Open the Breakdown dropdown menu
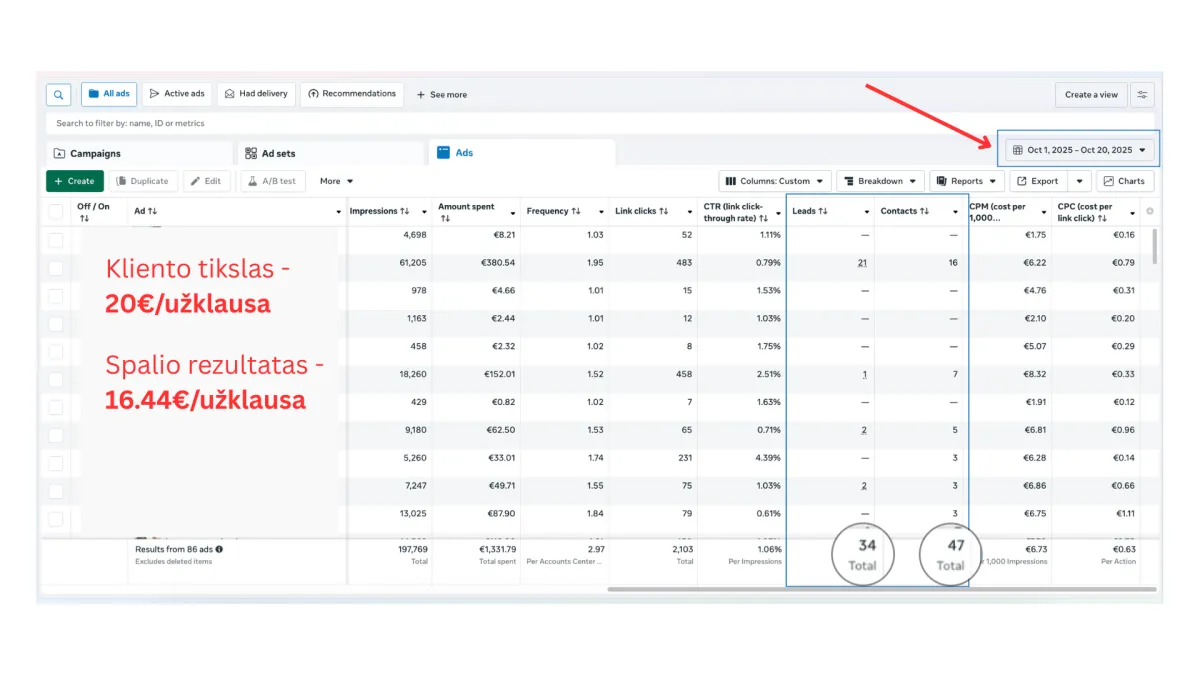The width and height of the screenshot is (1200, 675). coord(879,181)
